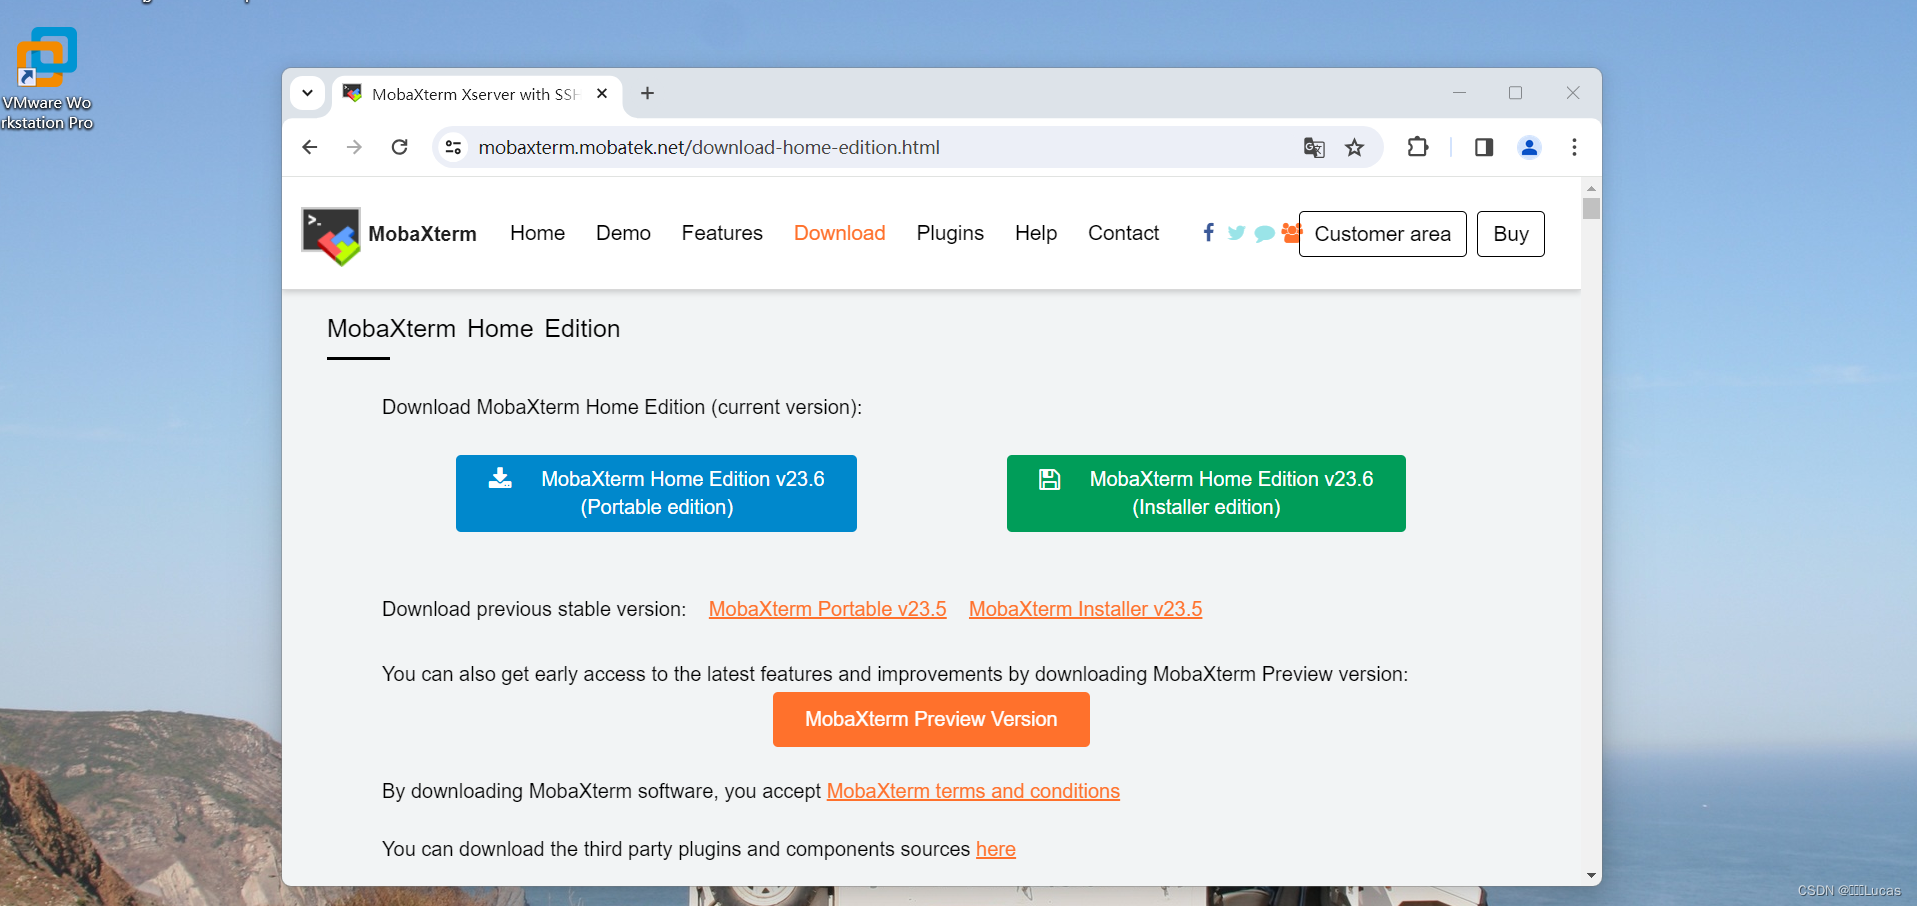
Task: Reload the current page
Action: coord(399,147)
